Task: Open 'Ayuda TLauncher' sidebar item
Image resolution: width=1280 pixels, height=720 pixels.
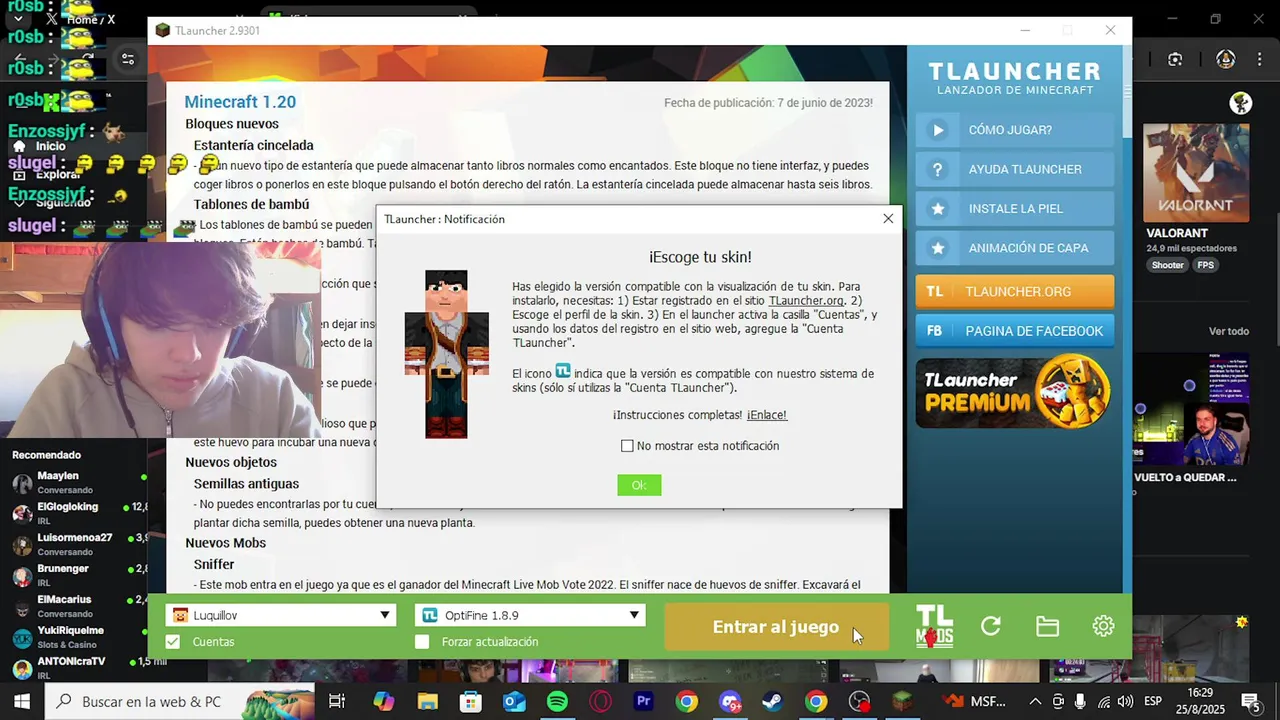Action: coord(1014,169)
